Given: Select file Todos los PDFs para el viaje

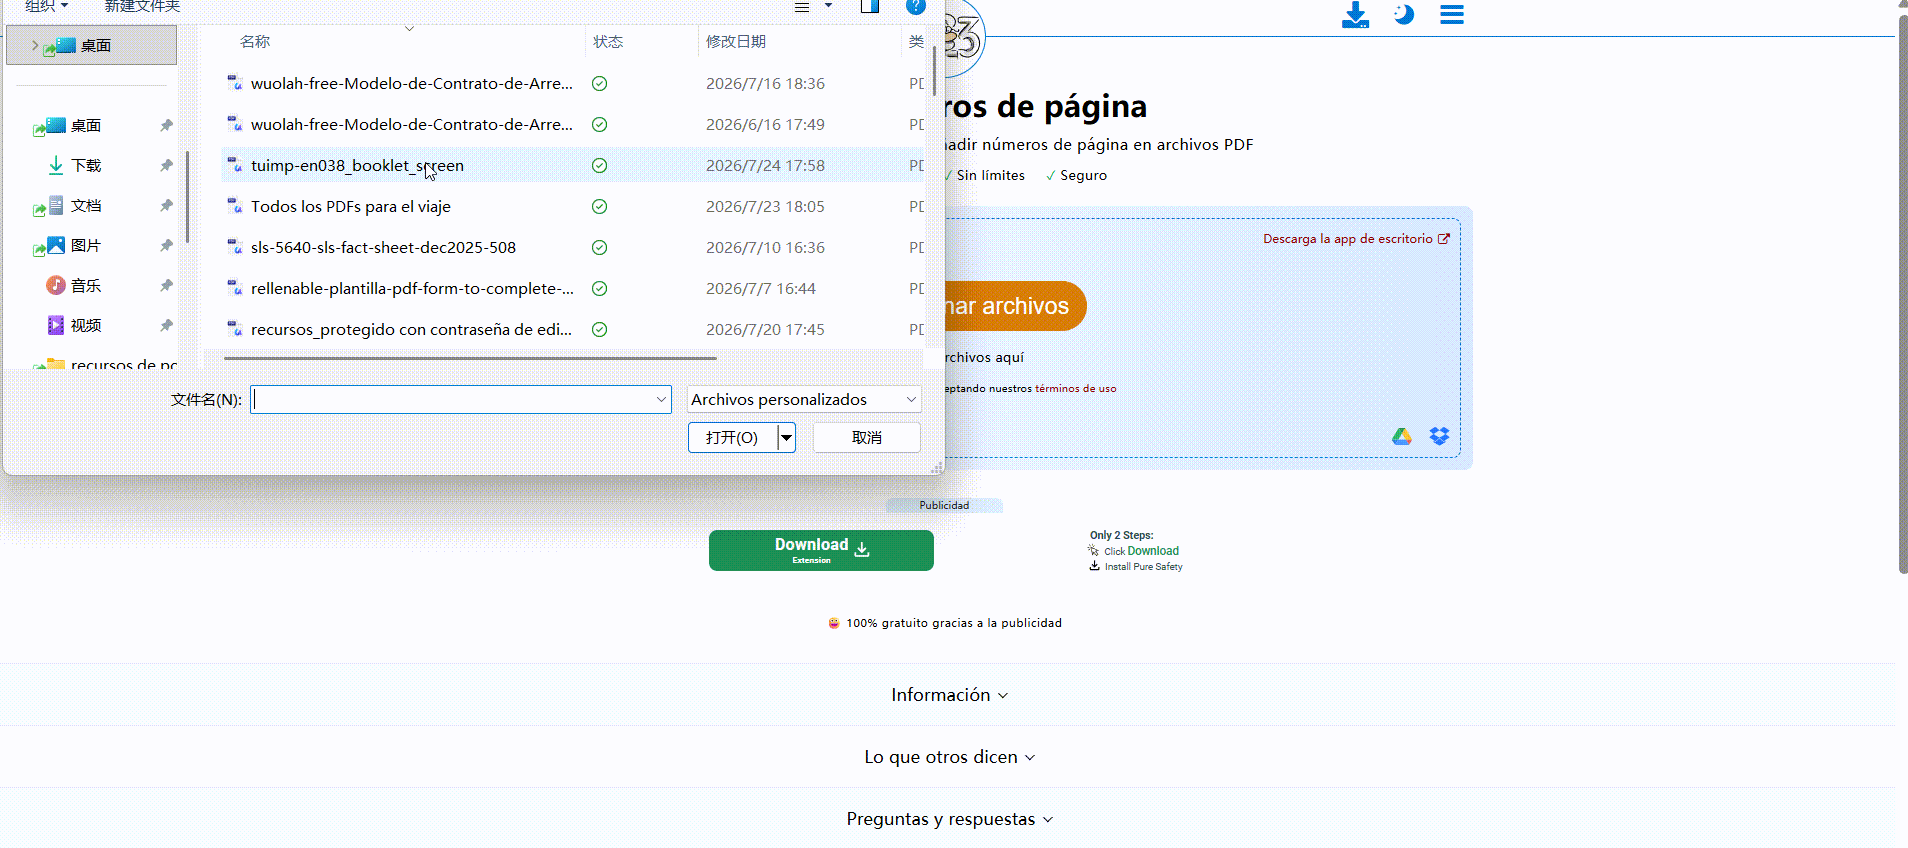Looking at the screenshot, I should pos(351,206).
